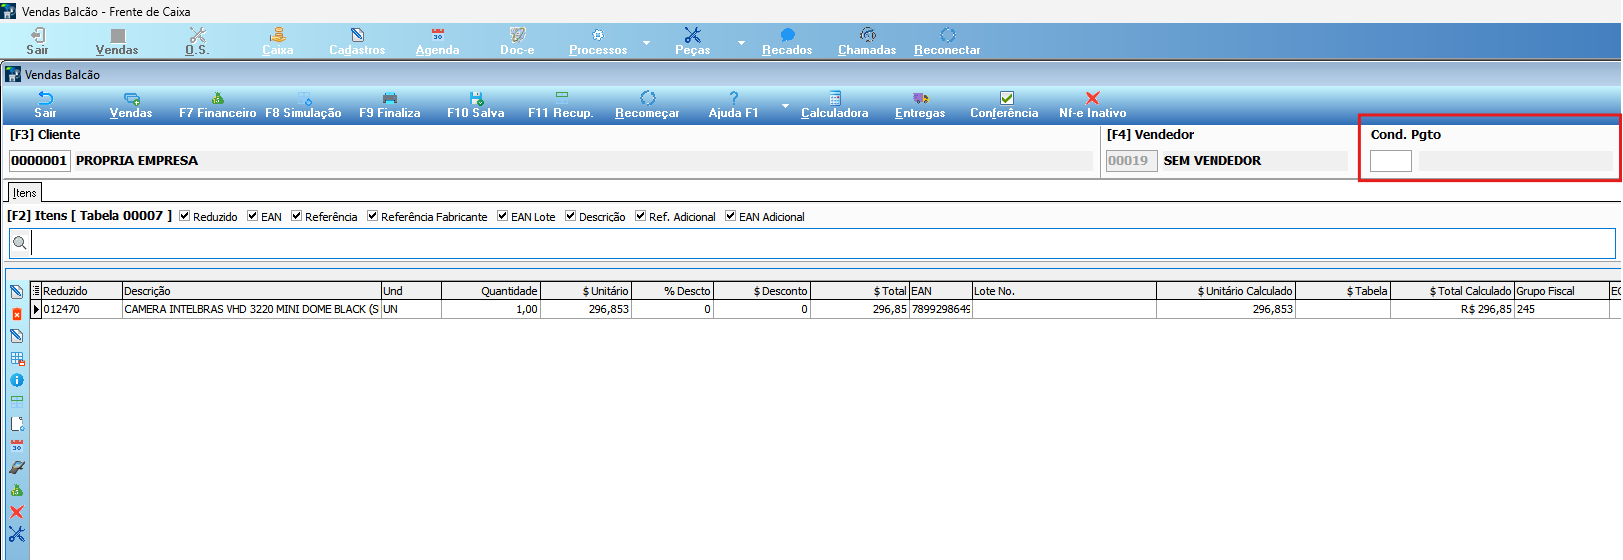Click the $ Unitário column header
The image size is (1623, 560).
(x=586, y=291)
